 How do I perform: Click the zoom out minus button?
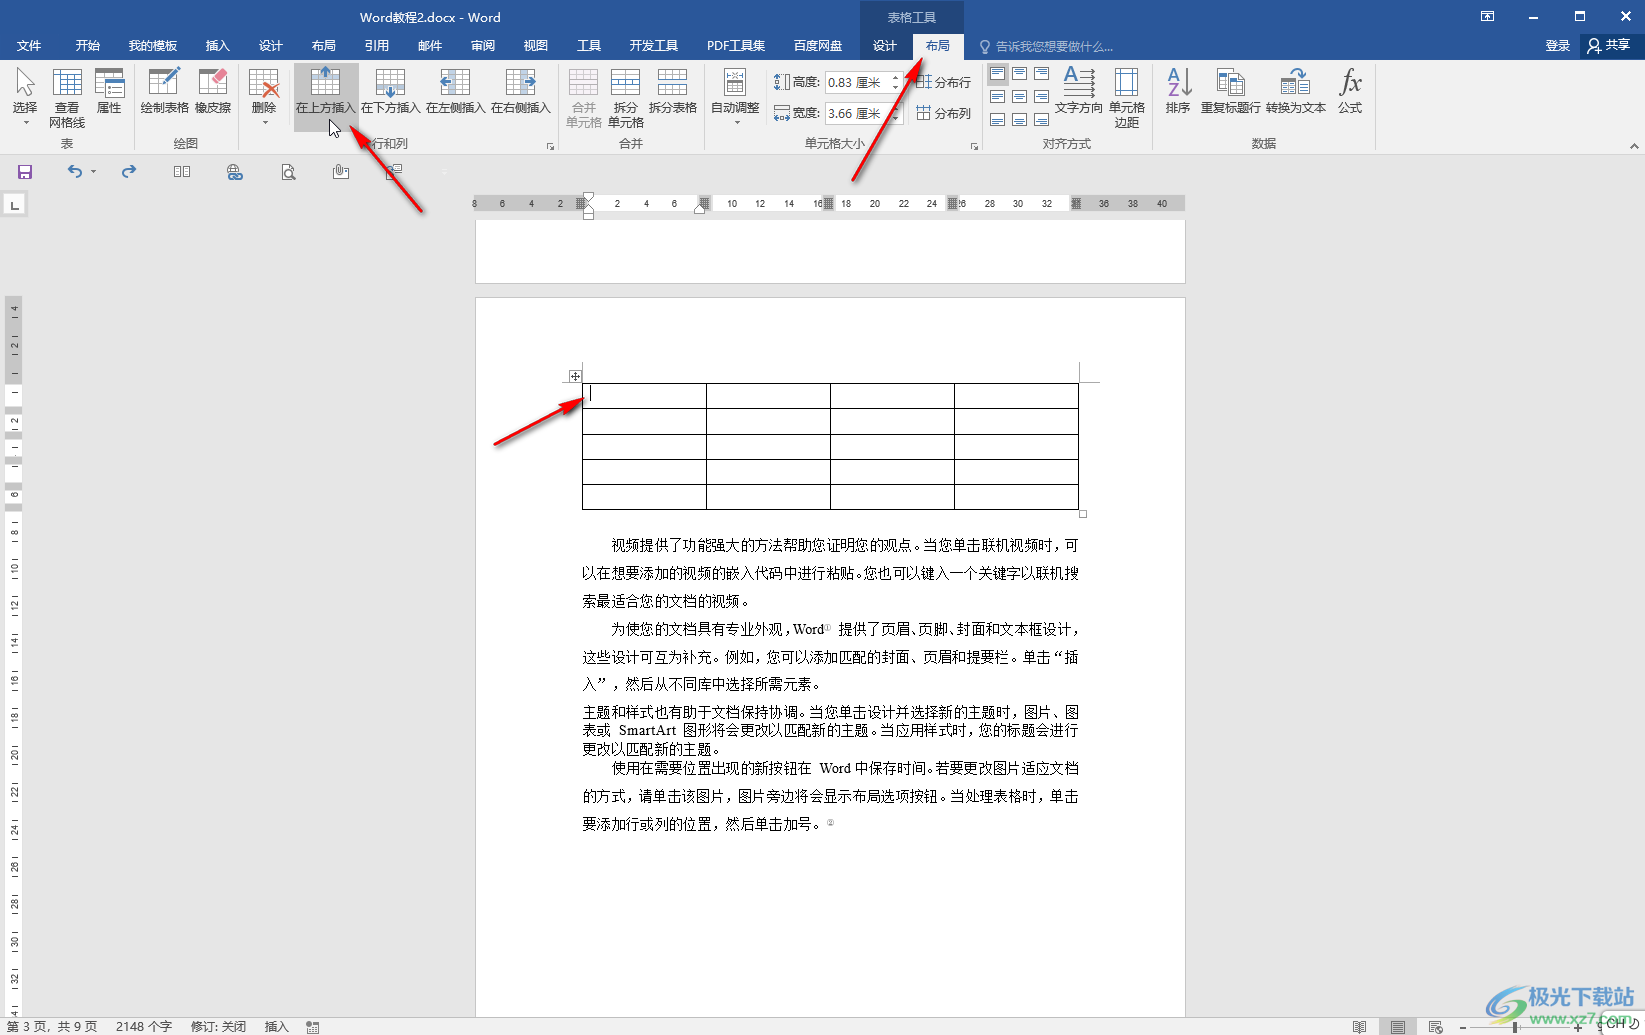click(1462, 1027)
